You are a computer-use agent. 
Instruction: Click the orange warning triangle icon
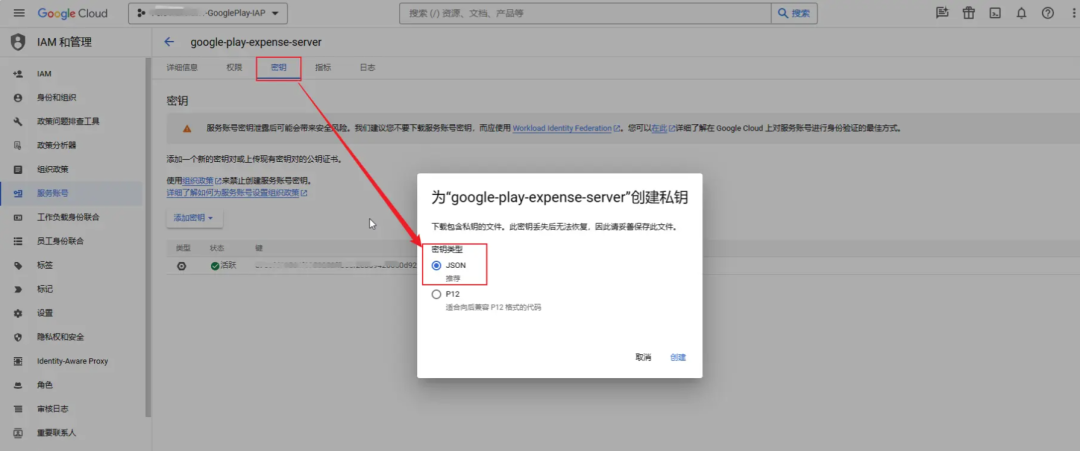187,128
